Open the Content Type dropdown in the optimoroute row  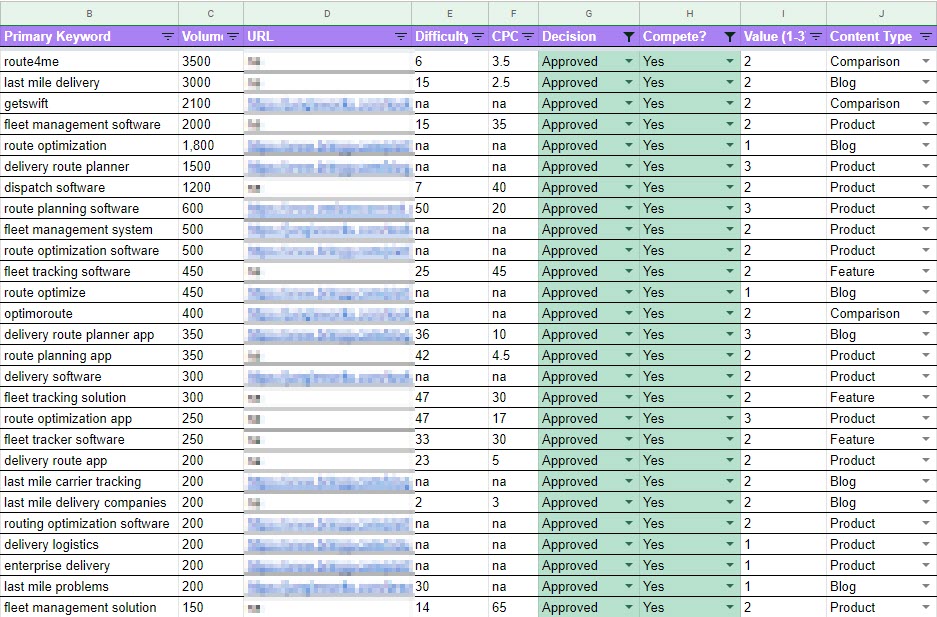click(x=925, y=313)
